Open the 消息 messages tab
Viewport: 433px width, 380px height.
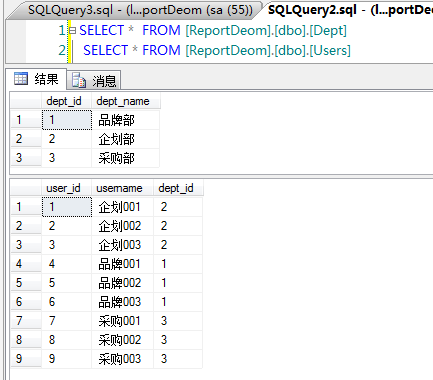coord(94,81)
